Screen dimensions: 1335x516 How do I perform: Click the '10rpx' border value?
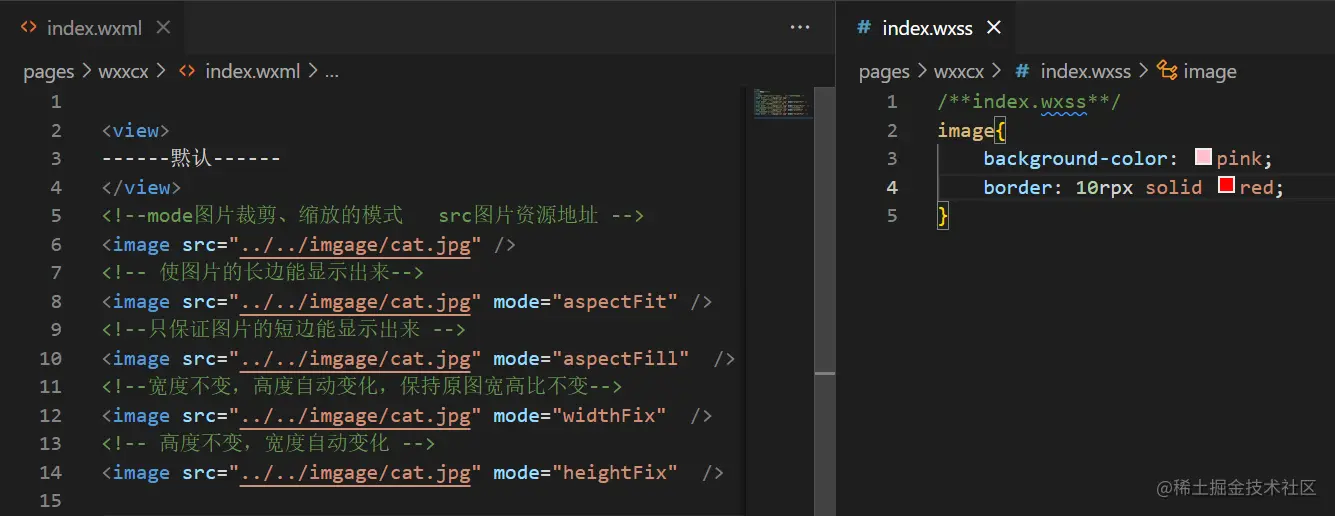click(x=1104, y=187)
